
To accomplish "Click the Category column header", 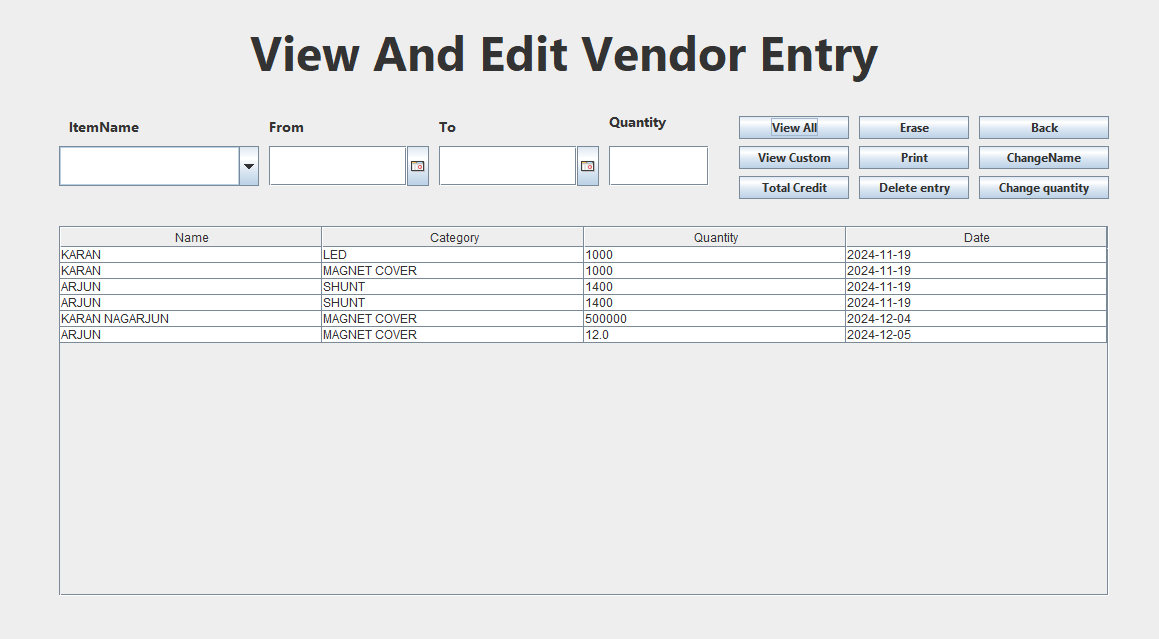I will [454, 236].
